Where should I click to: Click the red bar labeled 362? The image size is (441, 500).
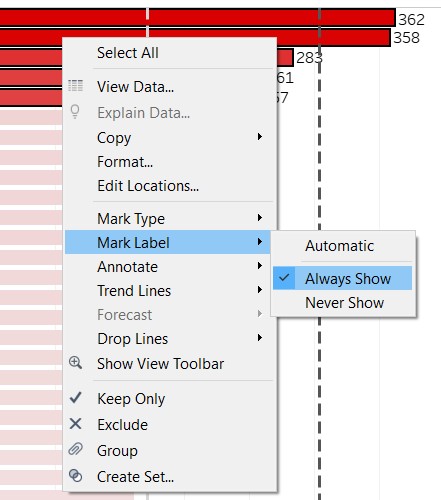[x=198, y=18]
